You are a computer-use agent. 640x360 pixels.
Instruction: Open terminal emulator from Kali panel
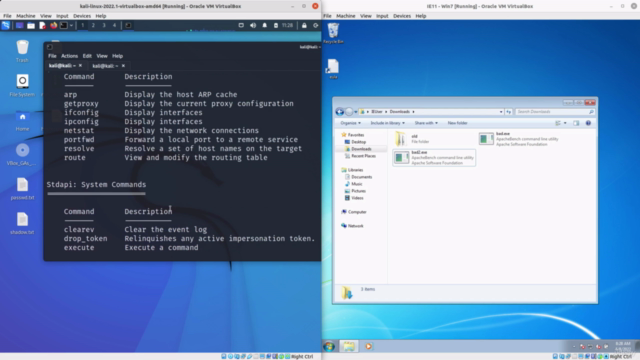click(x=64, y=25)
